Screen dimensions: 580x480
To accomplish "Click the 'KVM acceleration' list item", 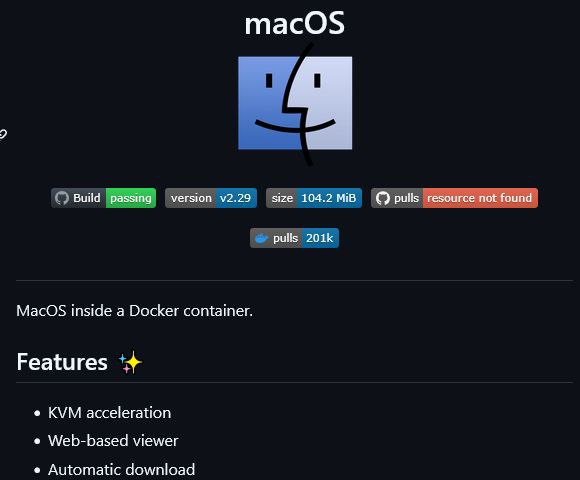I will coord(109,413).
